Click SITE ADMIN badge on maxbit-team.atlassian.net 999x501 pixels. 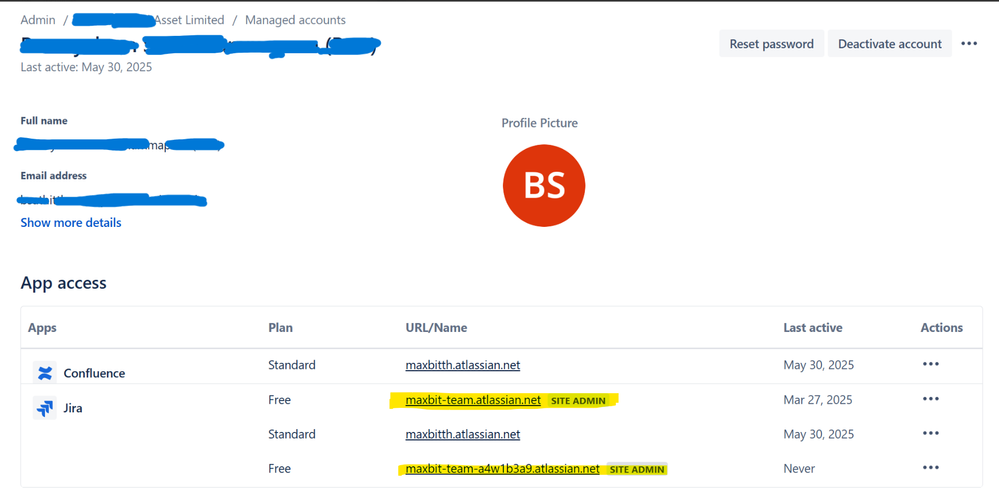click(578, 400)
